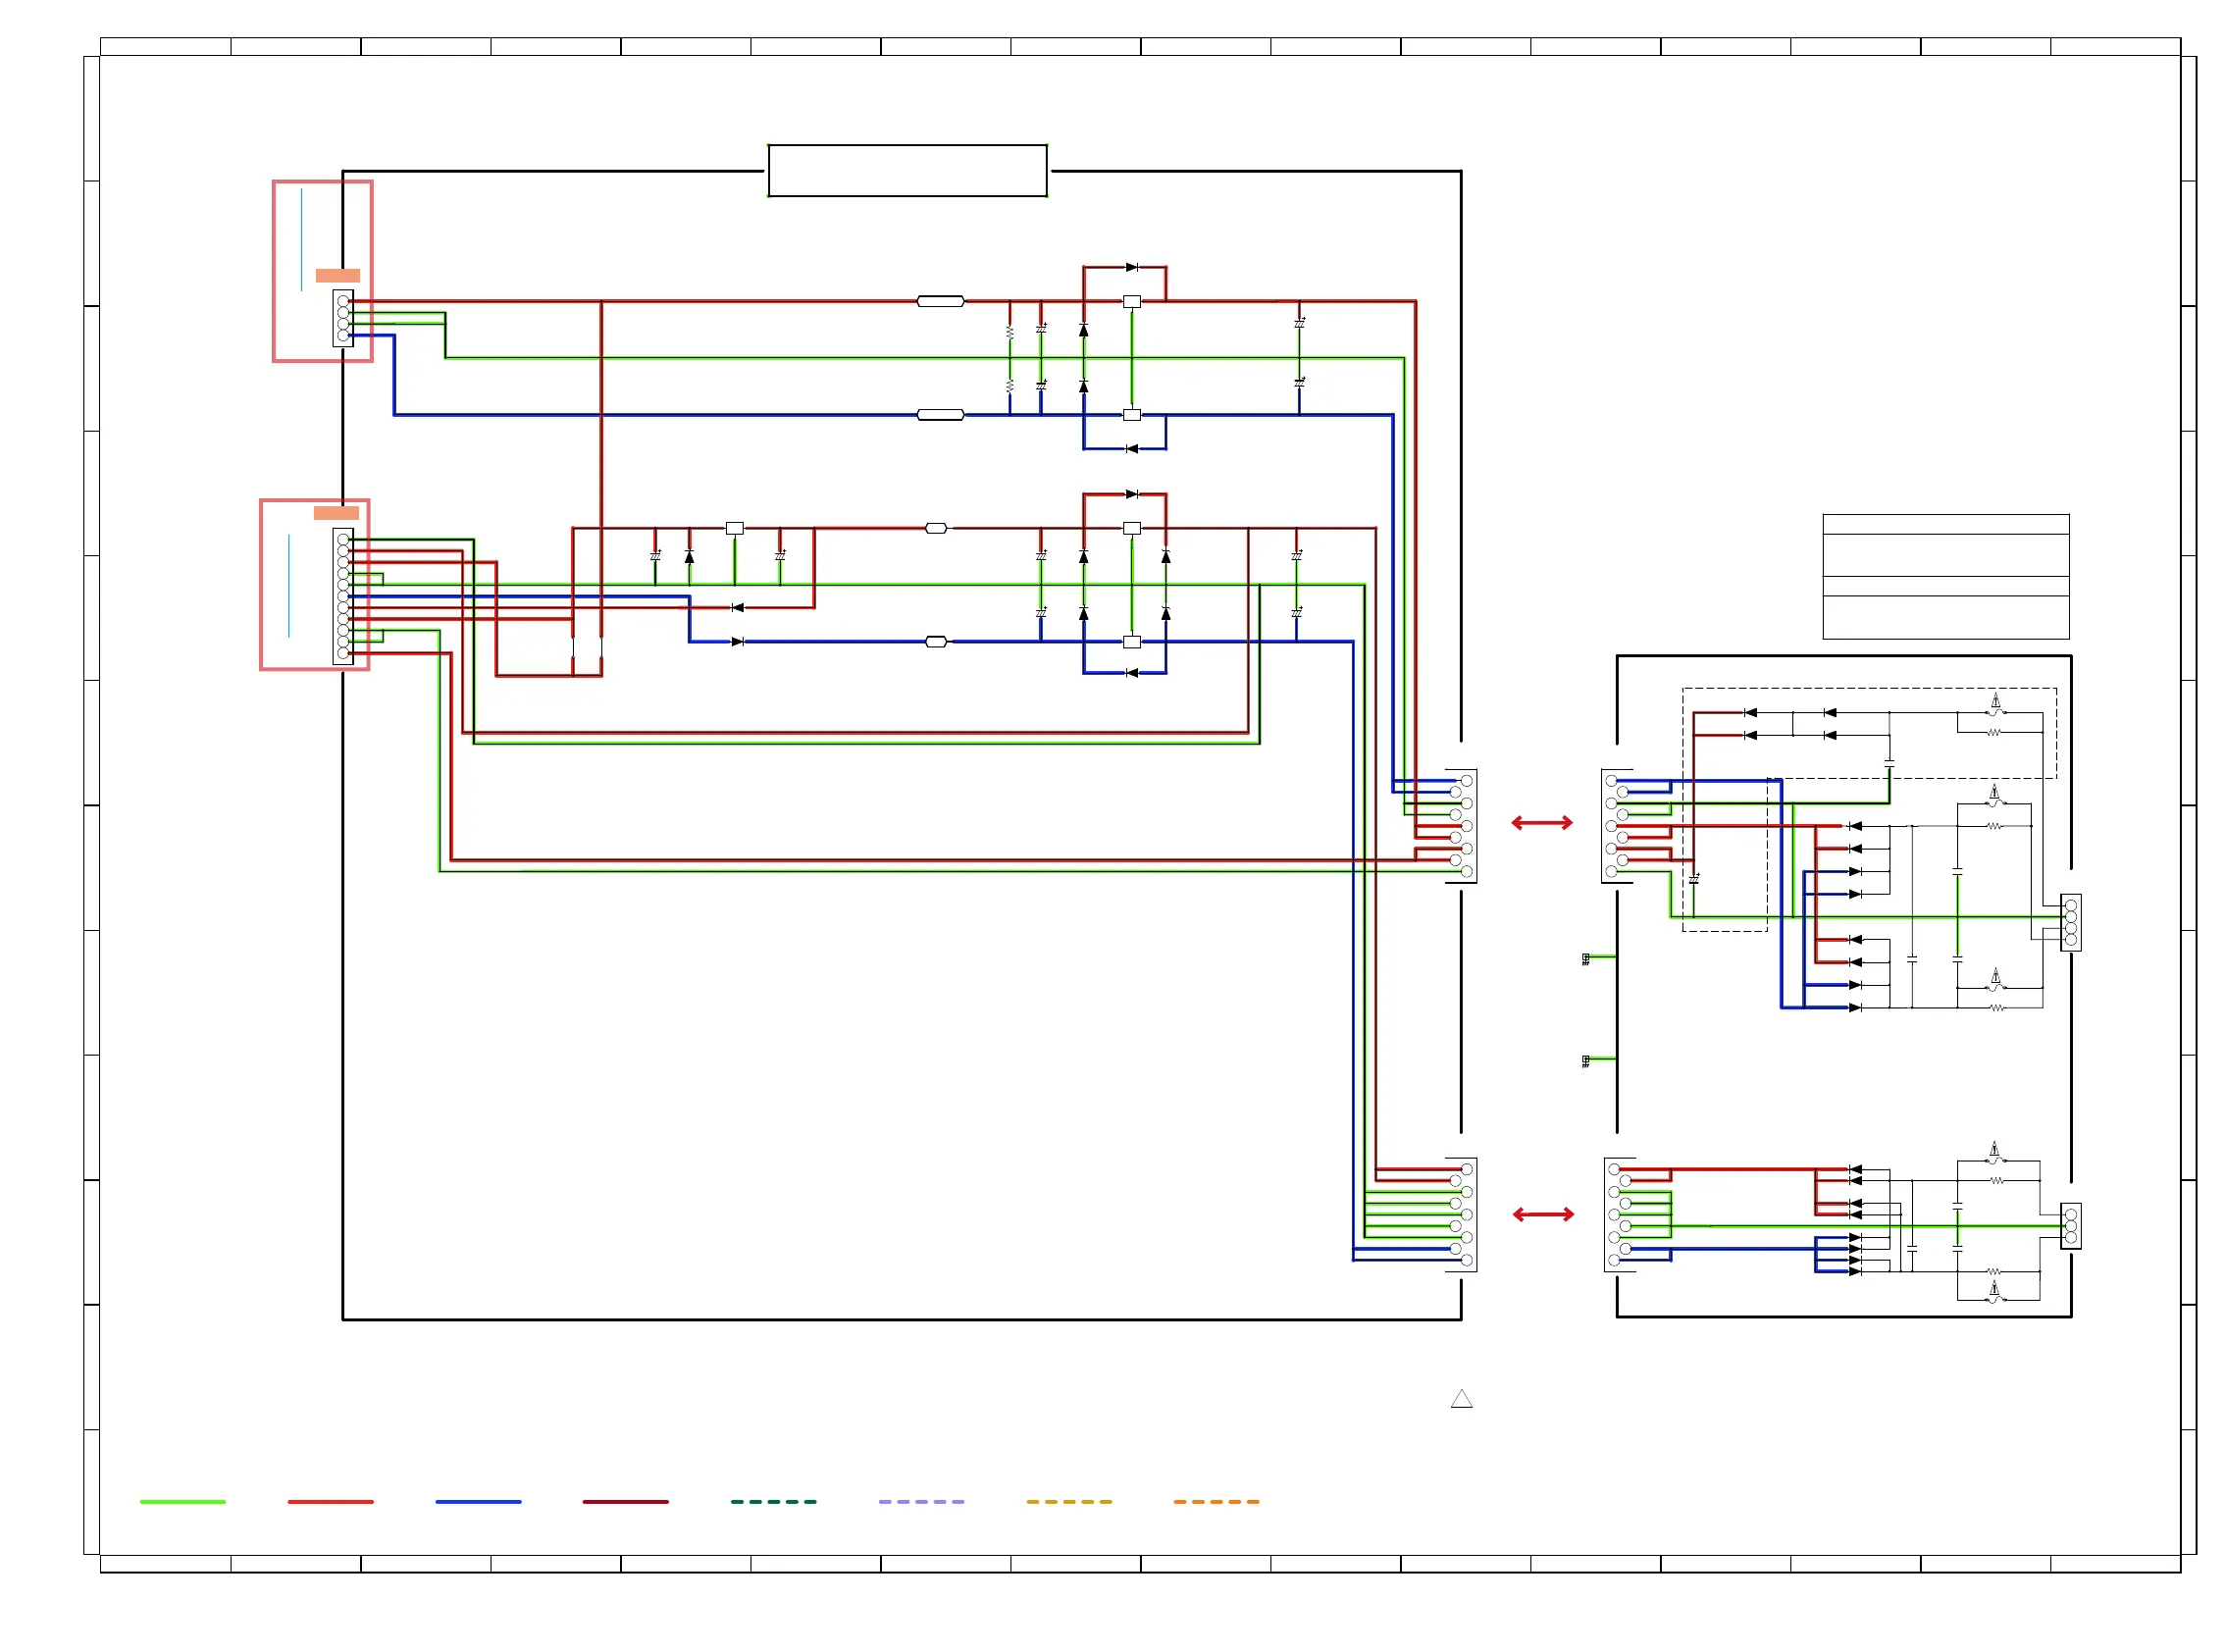Click the rightmost orange dashed legend line
This screenshot has width=2225, height=1652.
1216,1501
